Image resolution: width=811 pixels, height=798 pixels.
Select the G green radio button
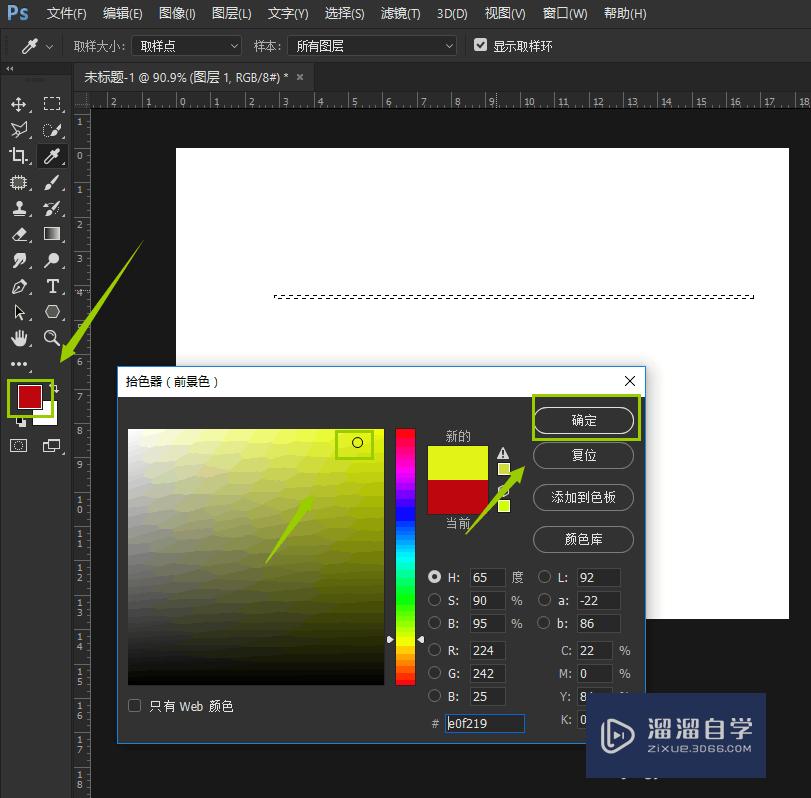434,672
